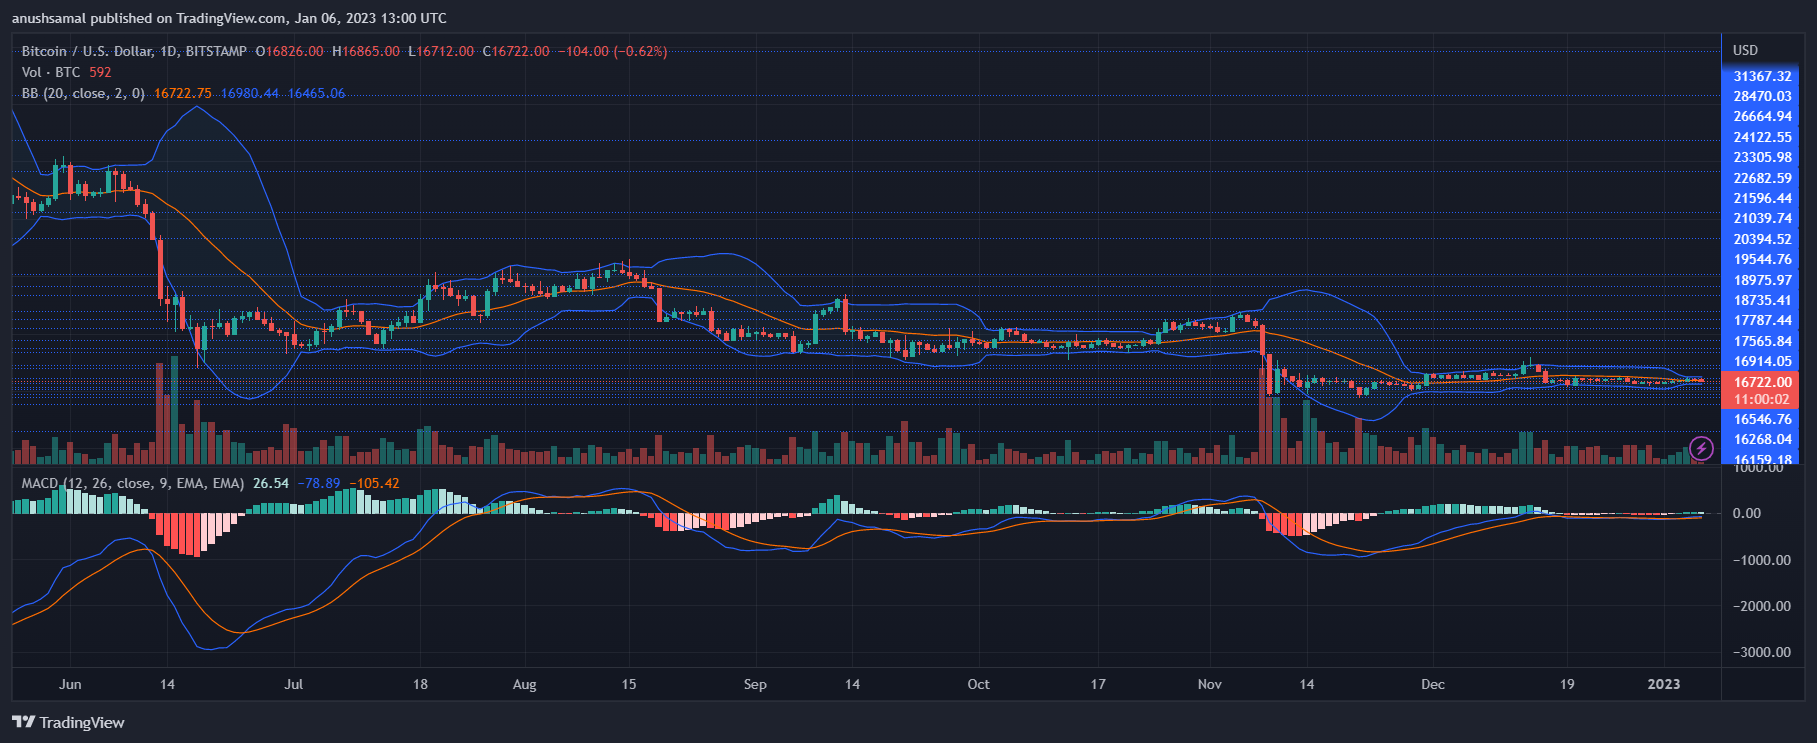The width and height of the screenshot is (1817, 743).
Task: Click the -3000.00 level on MACD axis
Action: (1762, 652)
